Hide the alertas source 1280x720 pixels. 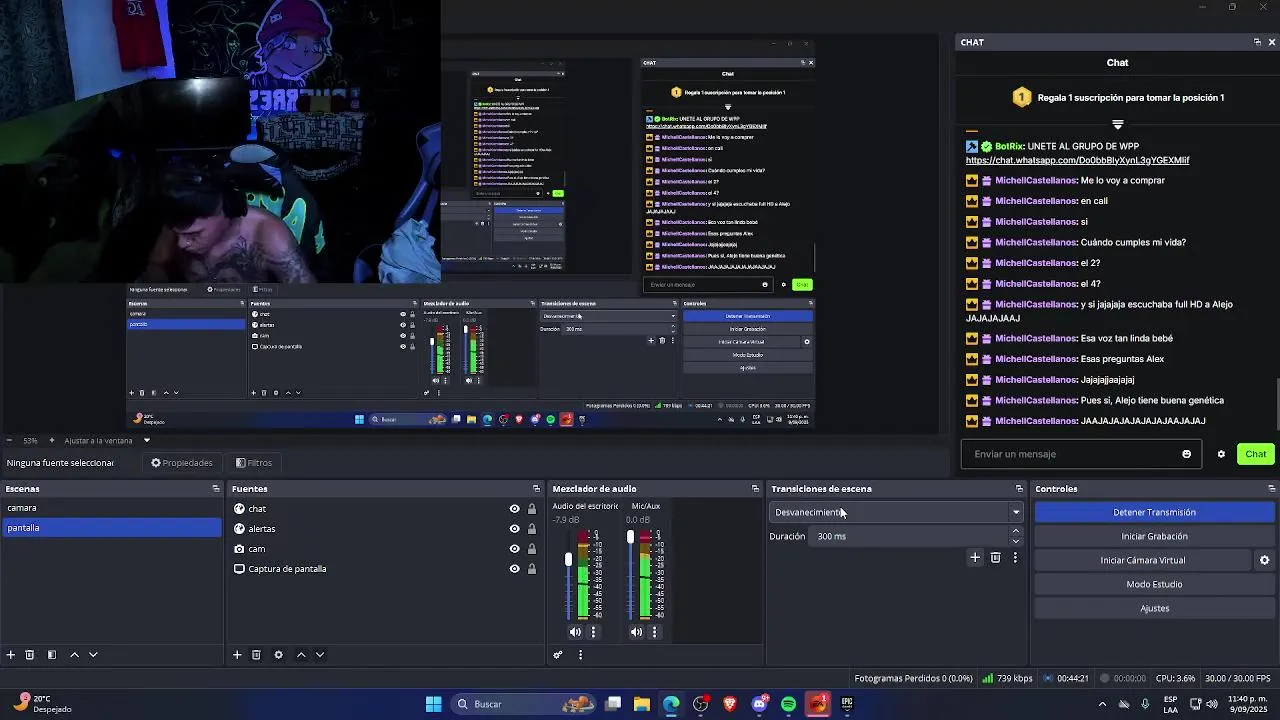click(514, 529)
